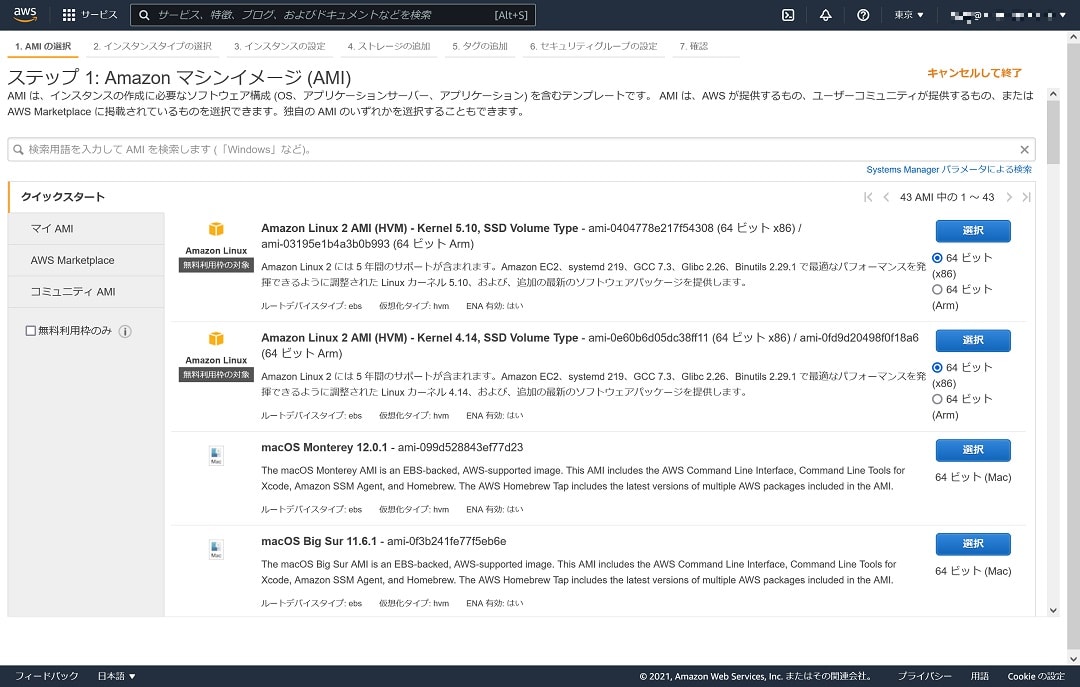Open the コミュニティ AMI category
This screenshot has height=687, width=1080.
86,292
